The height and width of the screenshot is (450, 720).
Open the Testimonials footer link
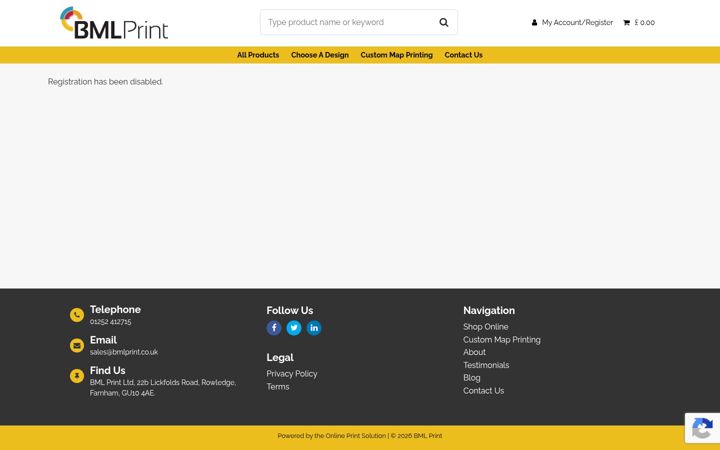click(x=486, y=365)
